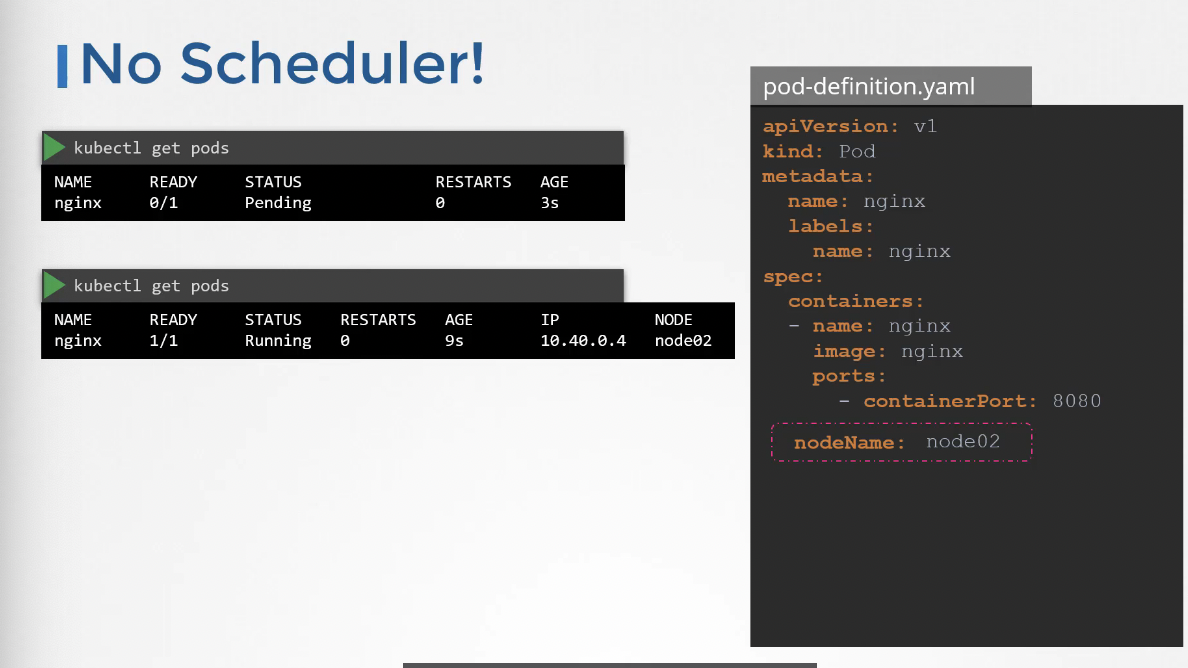
Task: Click the READY header above "0/1"
Action: point(174,182)
